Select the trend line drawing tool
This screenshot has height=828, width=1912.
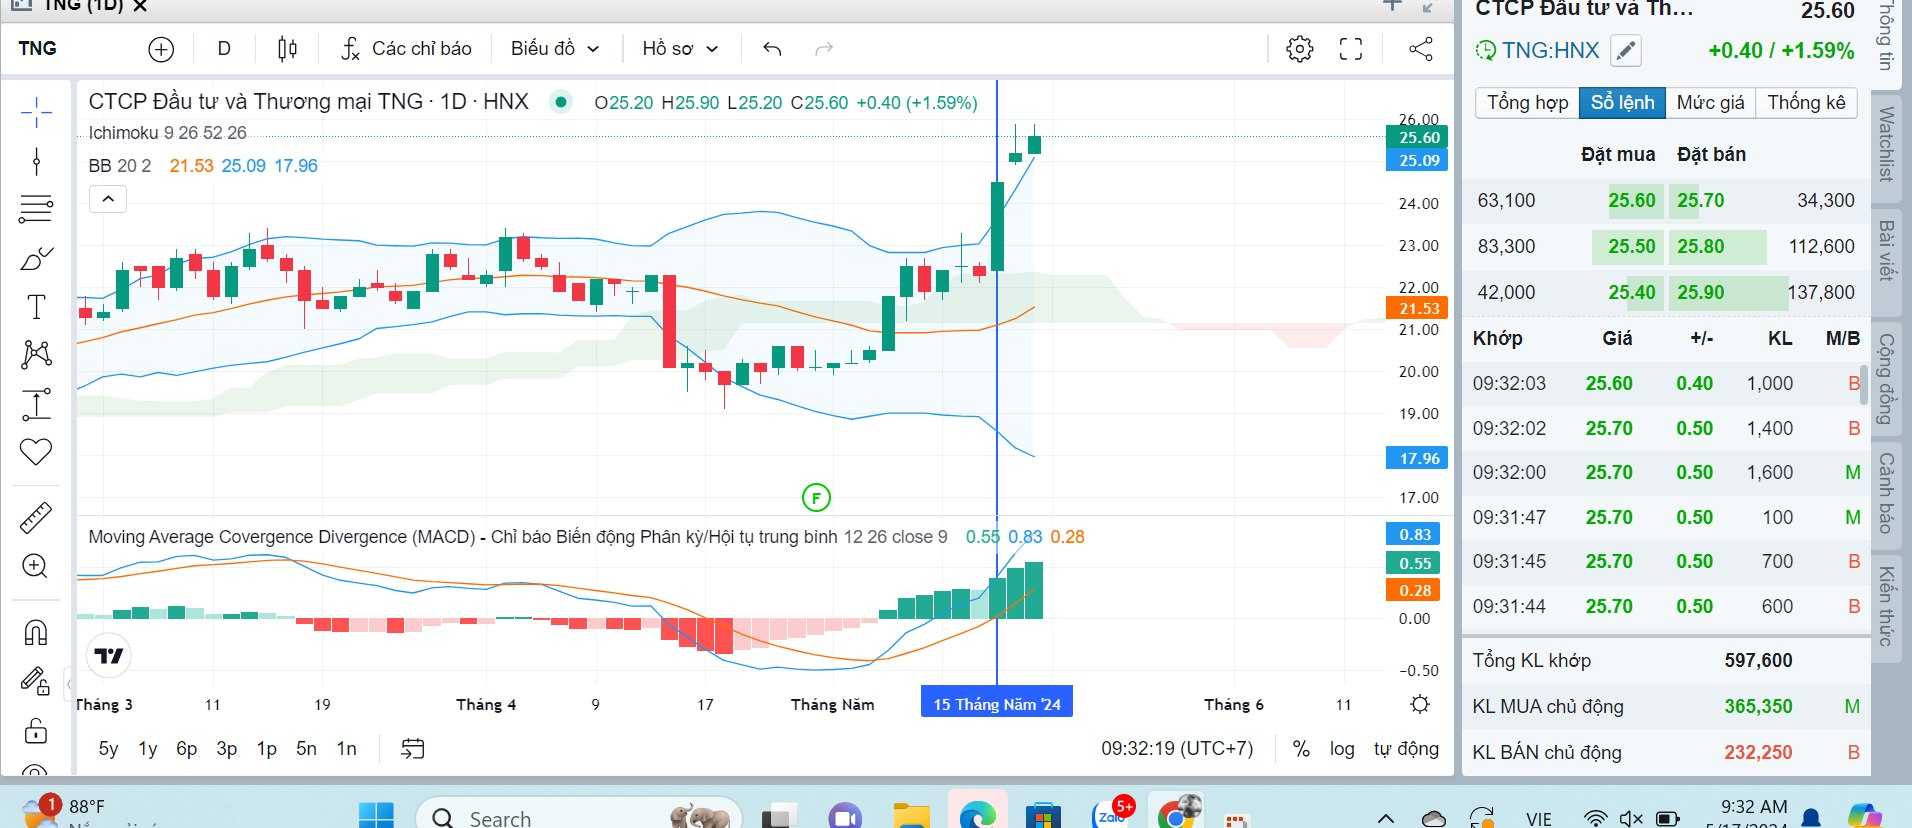[36, 161]
